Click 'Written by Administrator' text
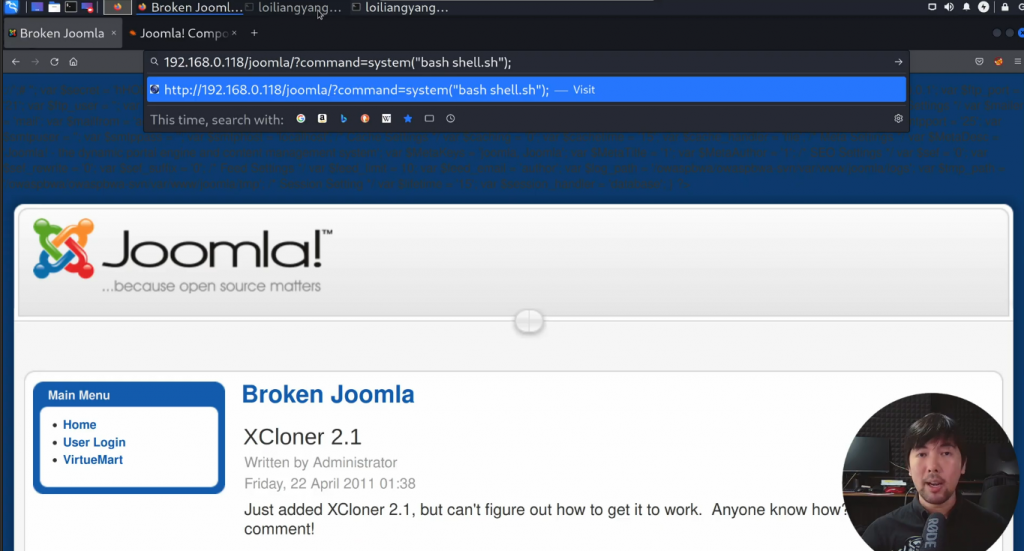 321,463
